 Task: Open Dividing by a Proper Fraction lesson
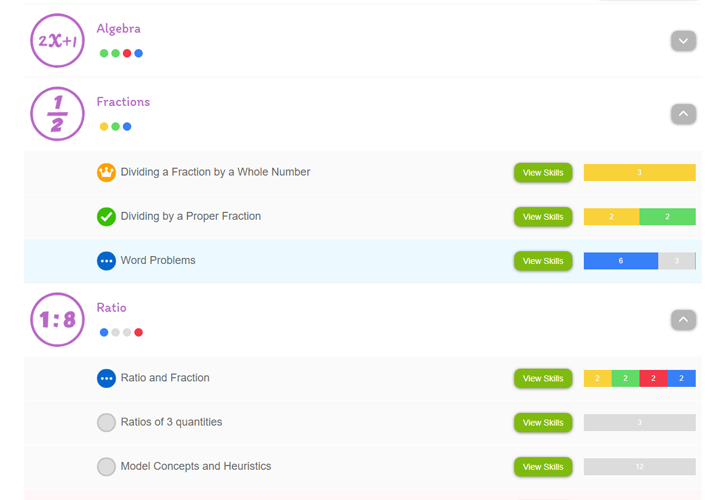pos(190,216)
